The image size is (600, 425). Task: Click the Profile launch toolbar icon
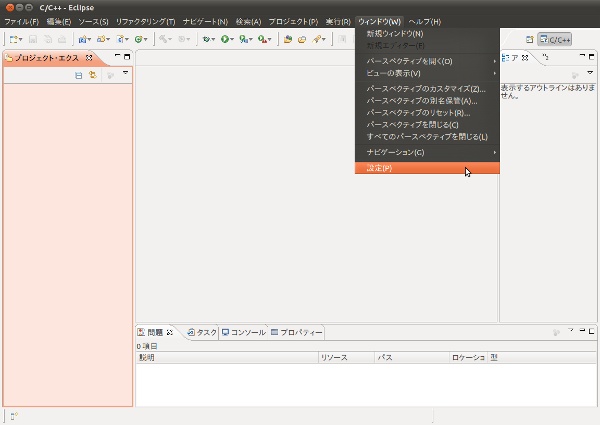(x=243, y=39)
